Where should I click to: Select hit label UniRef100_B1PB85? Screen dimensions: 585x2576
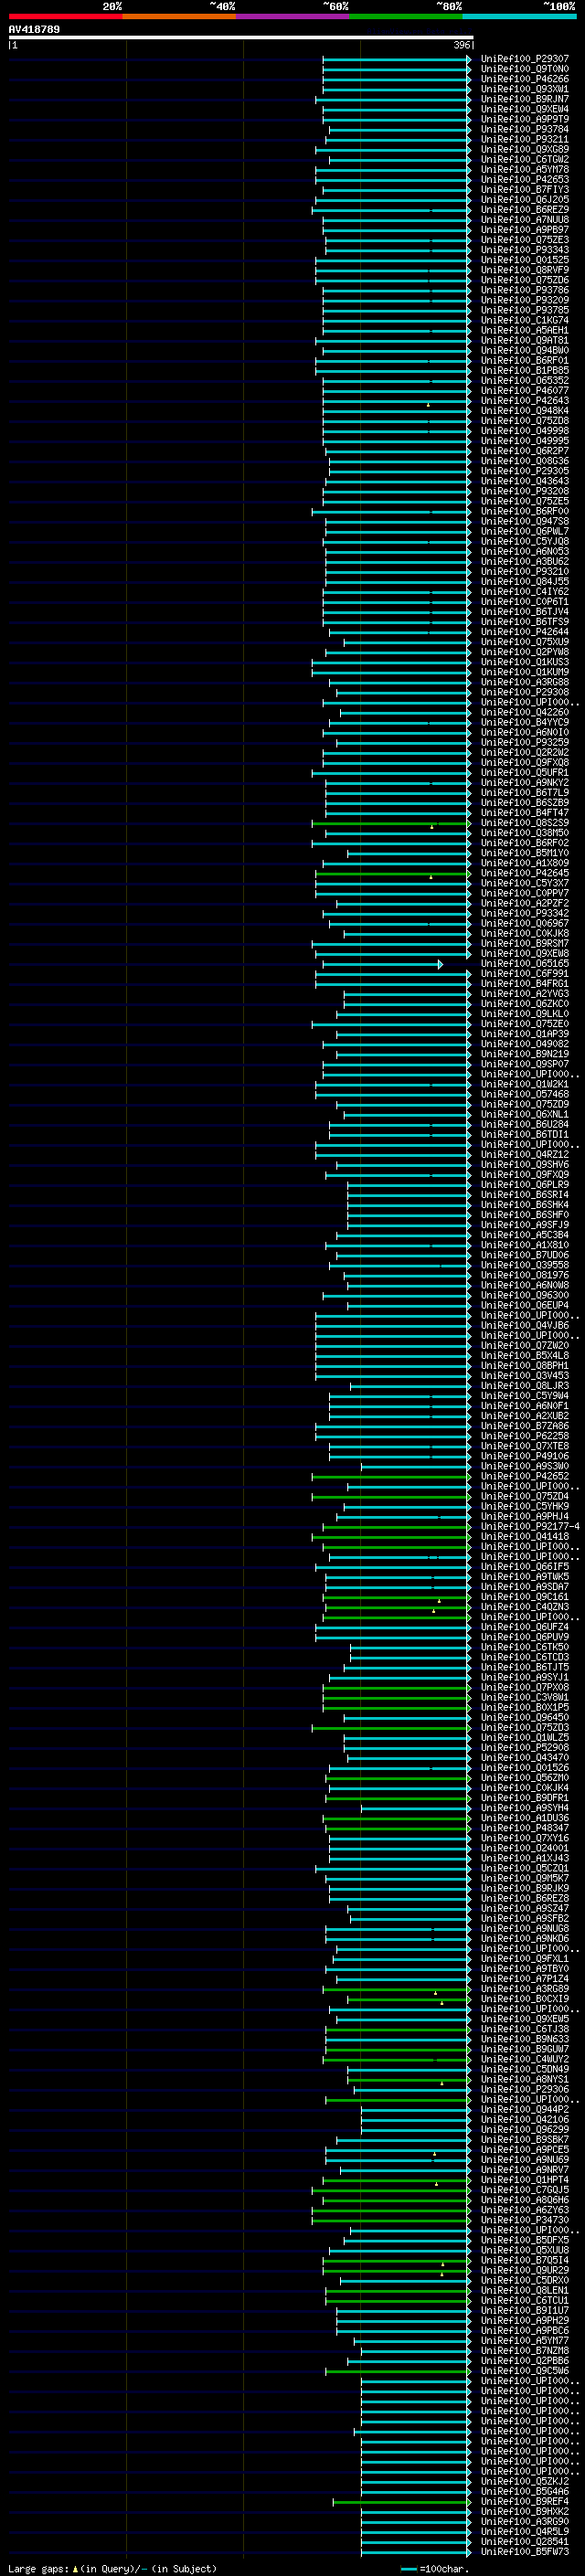525,371
